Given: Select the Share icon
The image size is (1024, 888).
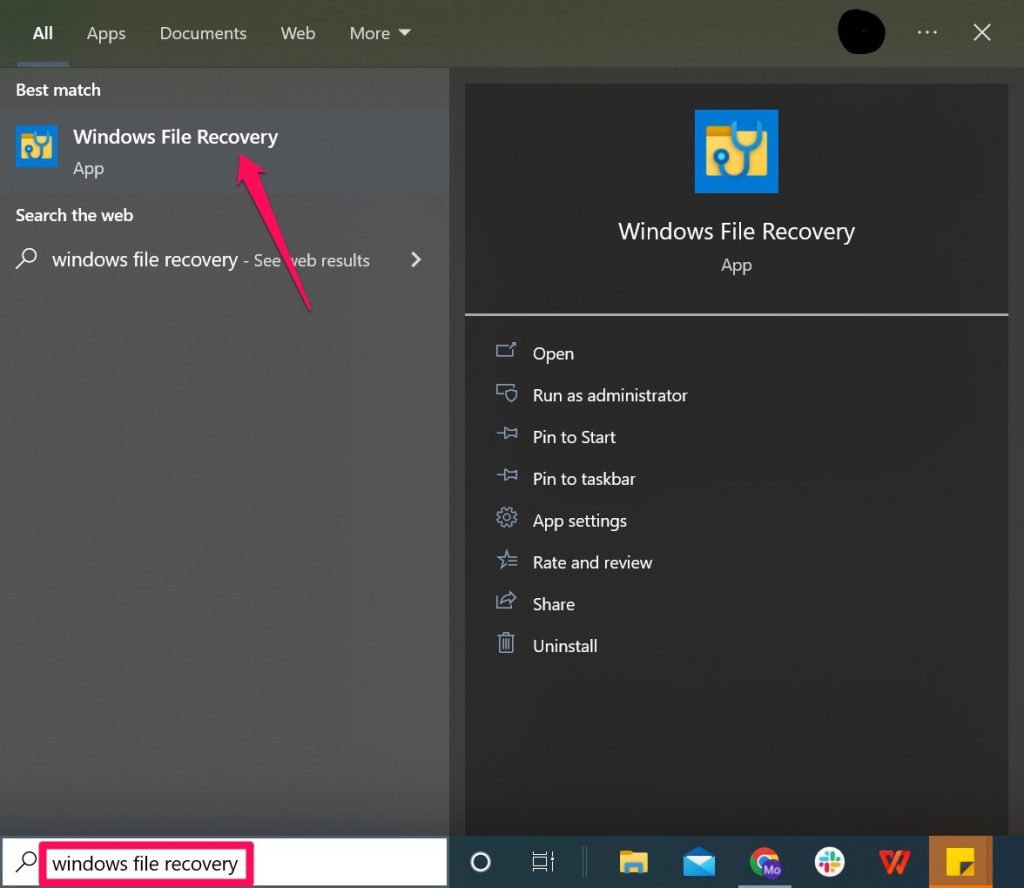Looking at the screenshot, I should [505, 603].
